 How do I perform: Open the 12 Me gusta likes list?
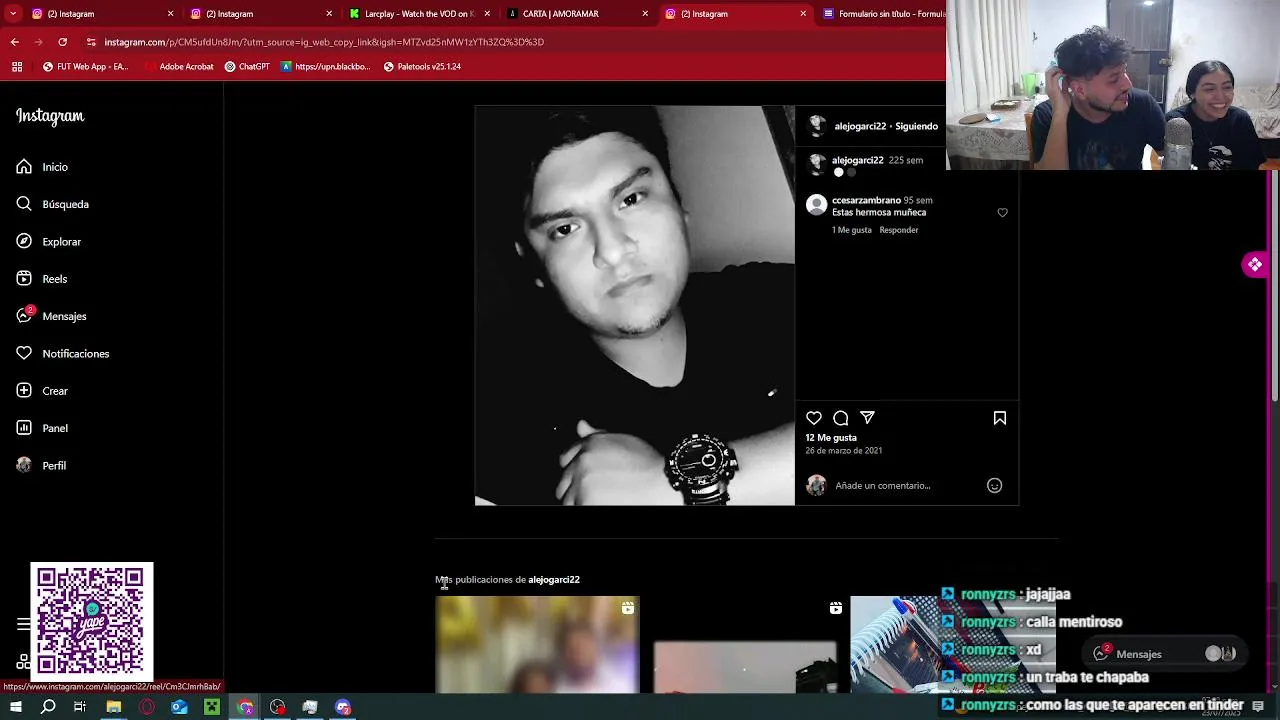click(x=831, y=438)
